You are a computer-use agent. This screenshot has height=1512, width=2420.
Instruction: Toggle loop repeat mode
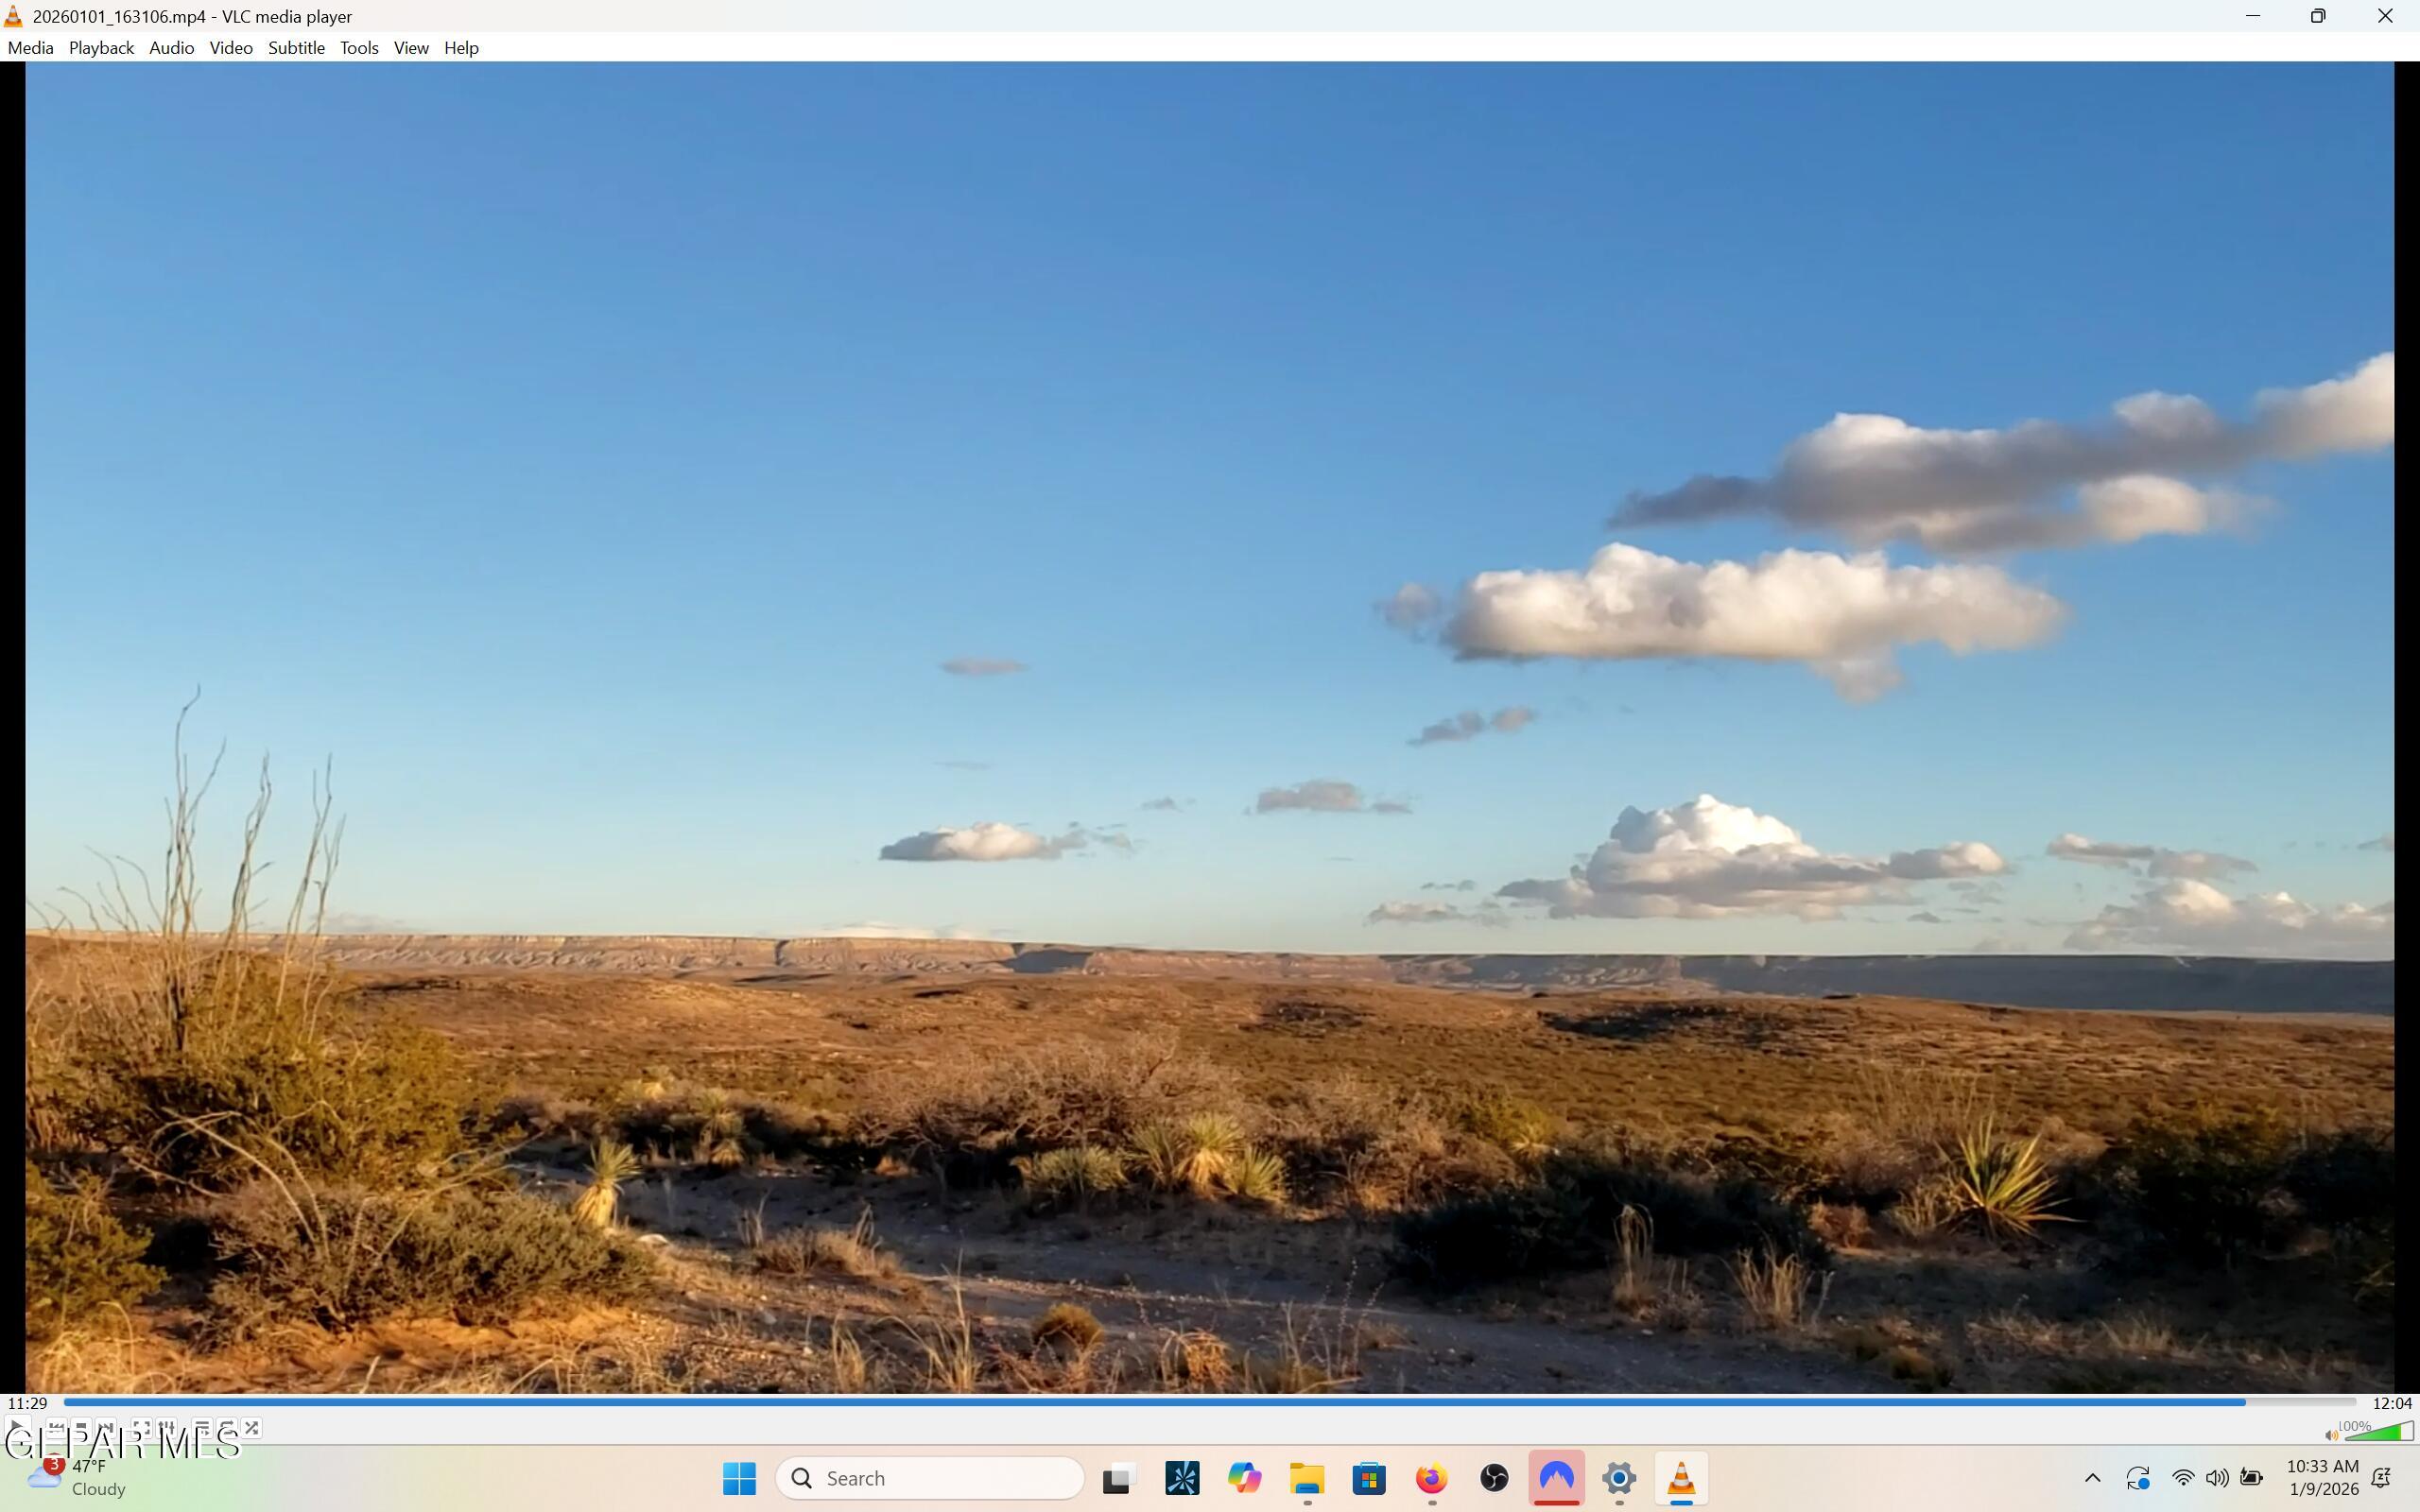(226, 1428)
